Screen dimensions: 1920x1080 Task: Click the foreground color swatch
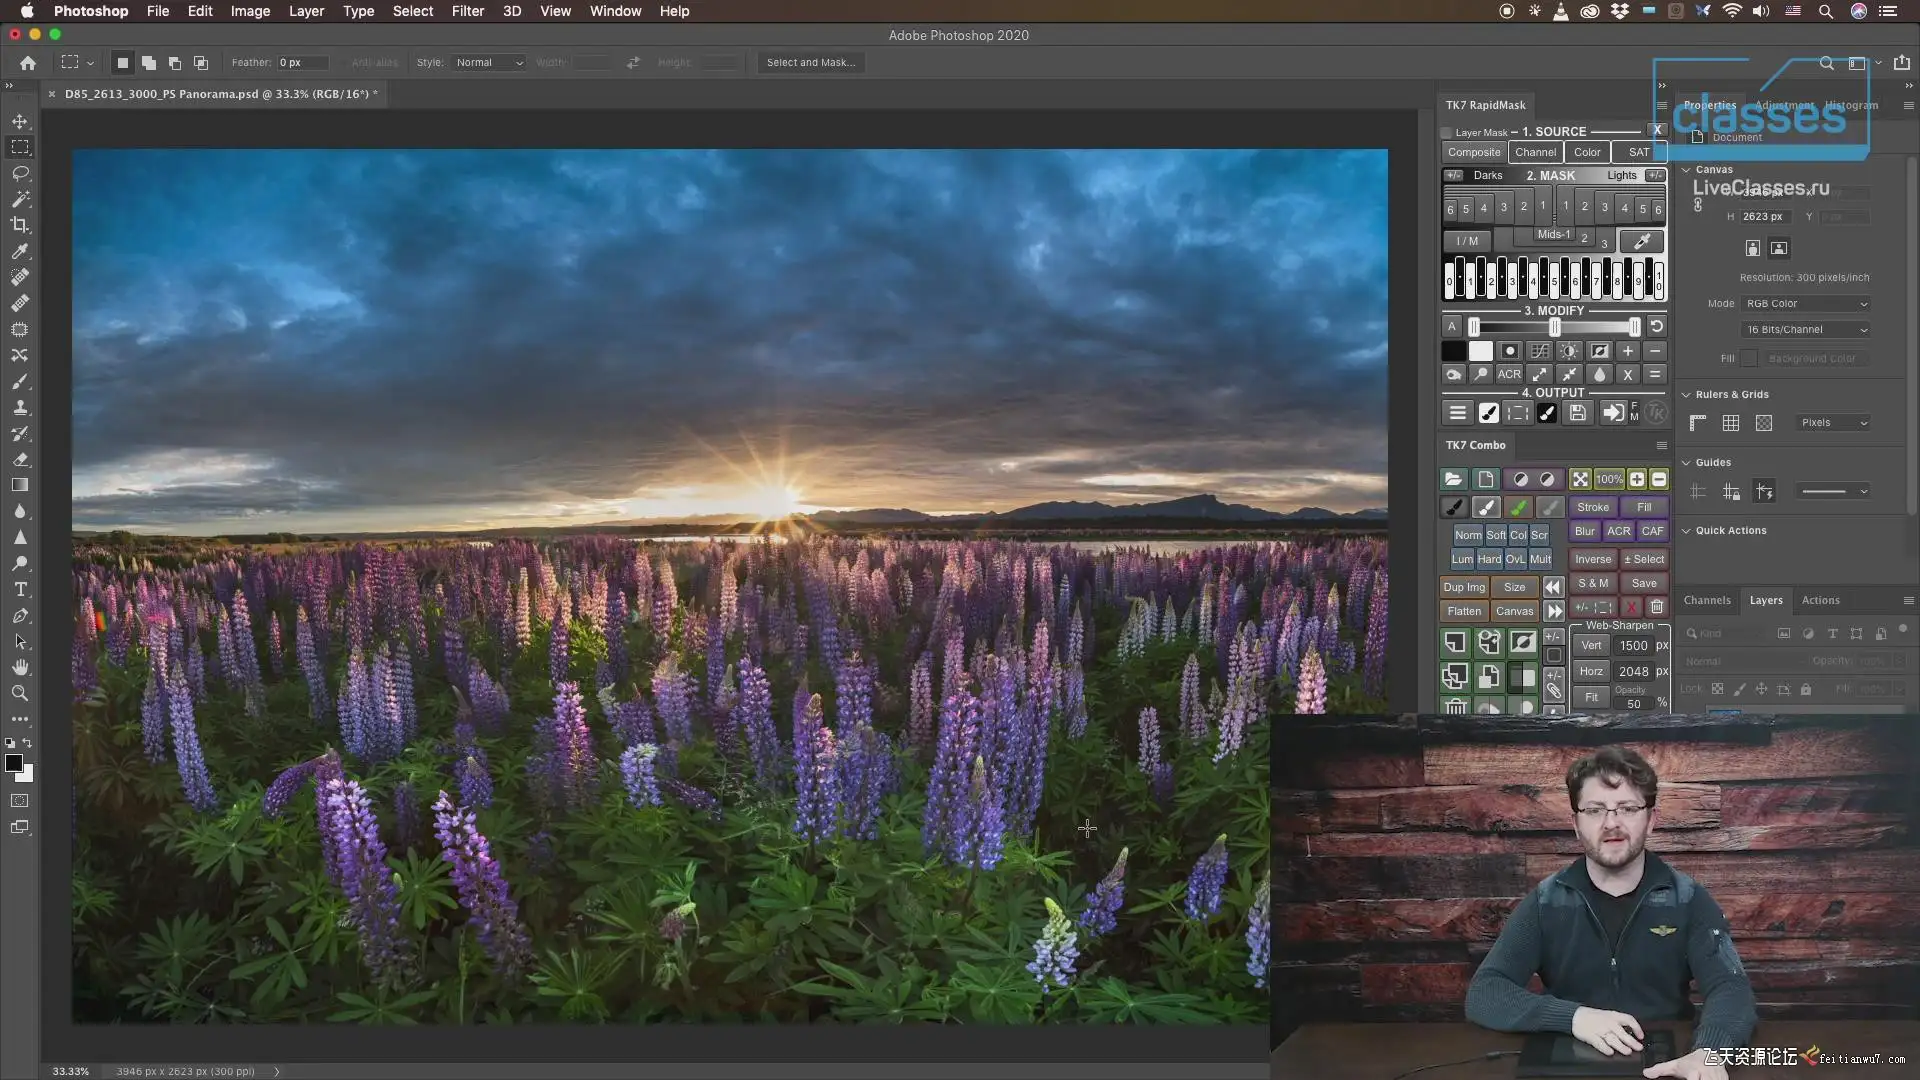click(x=14, y=764)
